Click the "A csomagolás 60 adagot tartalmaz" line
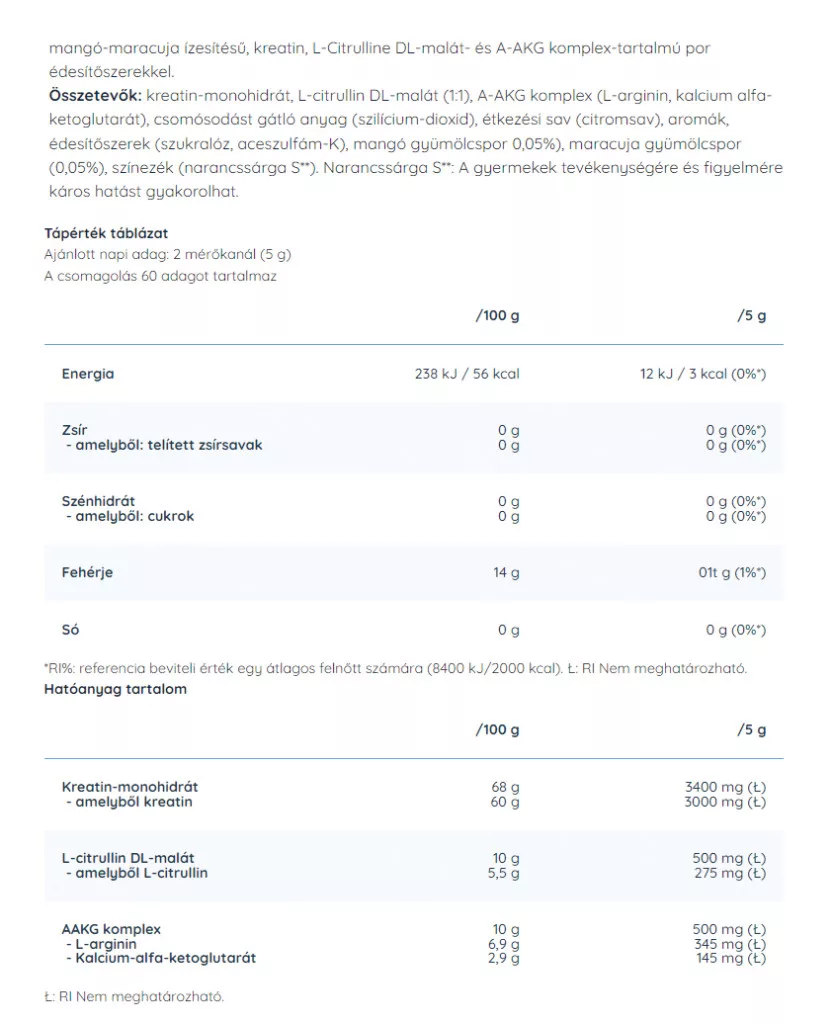Image resolution: width=832 pixels, height=1024 pixels. (160, 276)
